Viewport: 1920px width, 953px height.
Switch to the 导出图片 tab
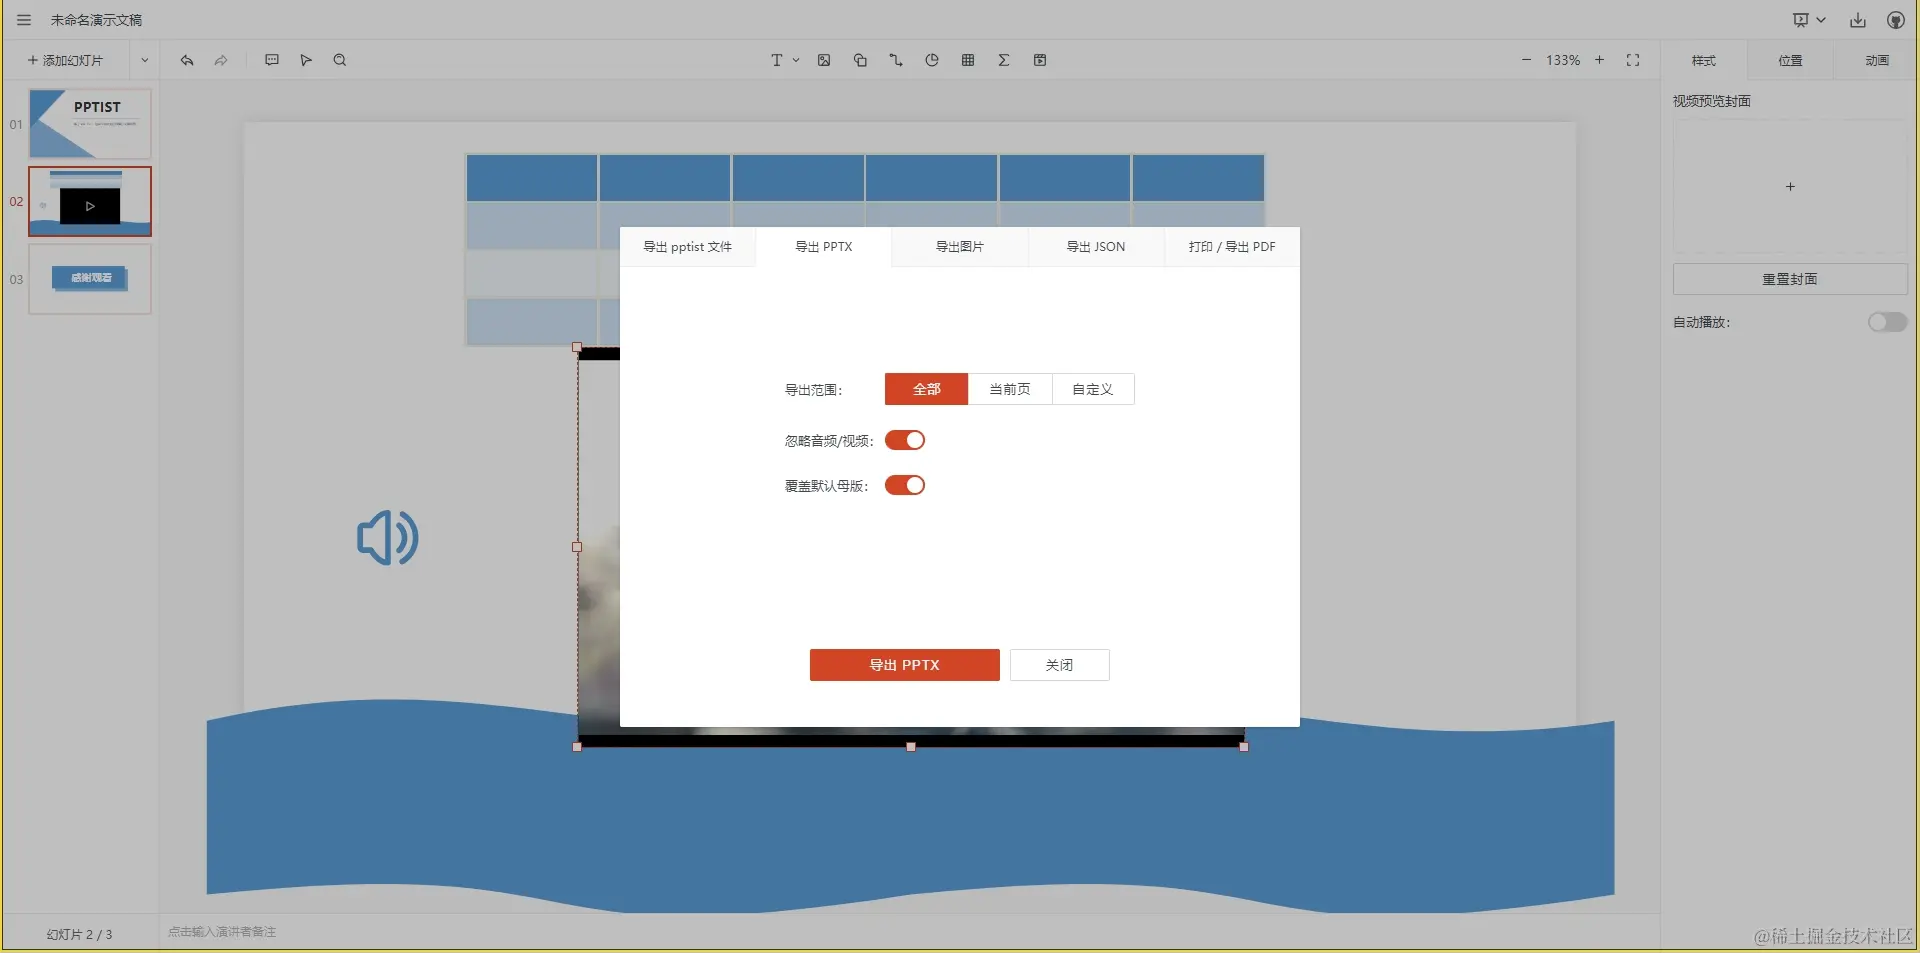coord(959,246)
